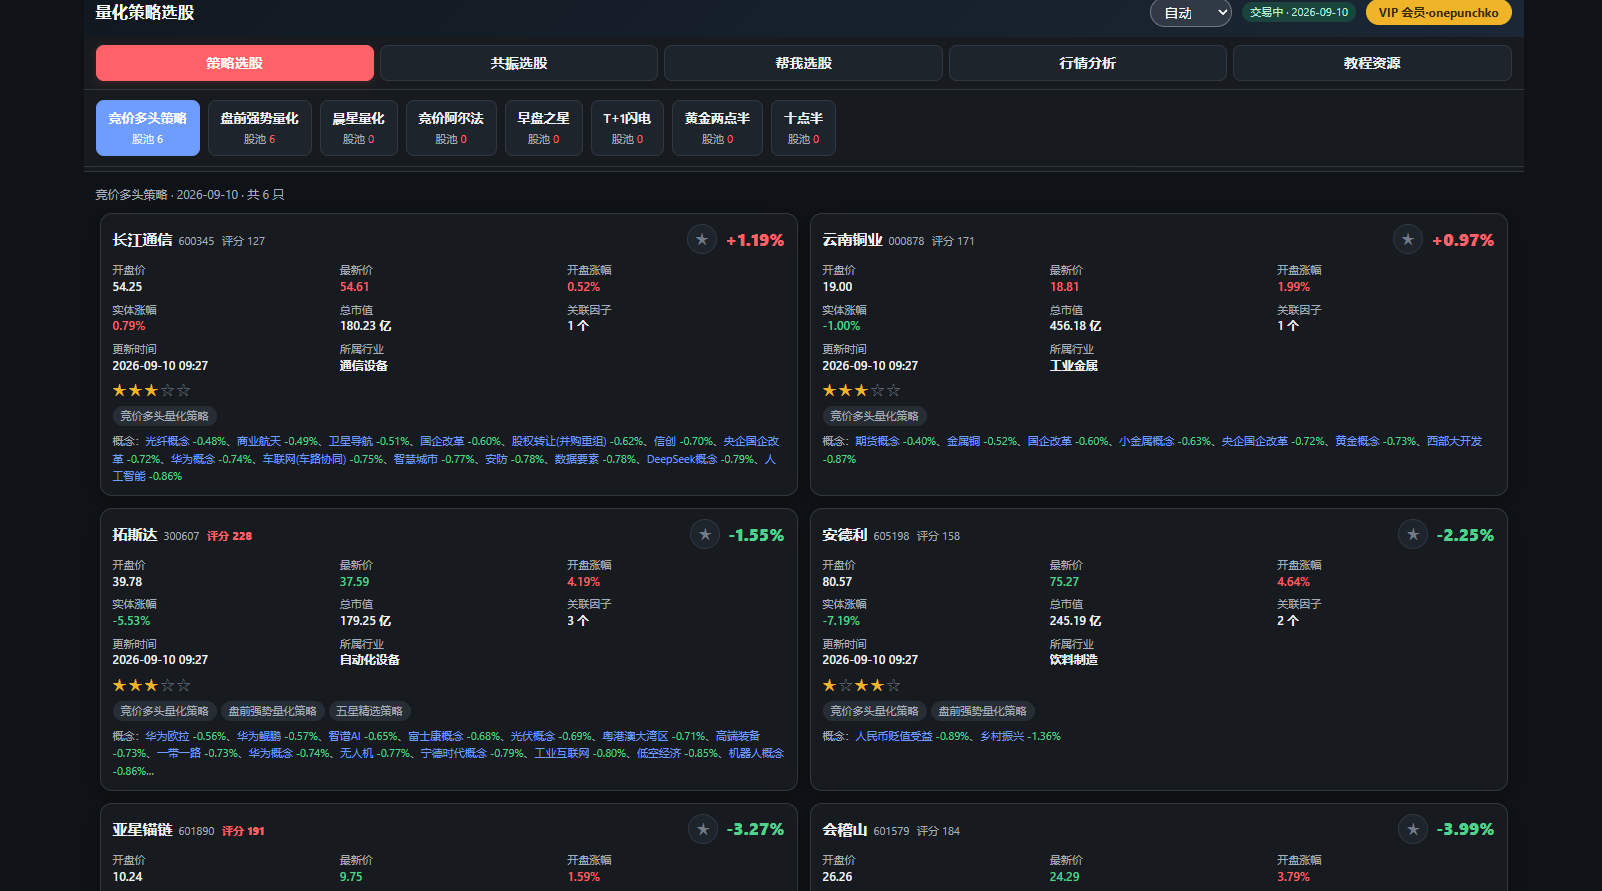This screenshot has height=891, width=1602.
Task: Star the 安德利 stock card
Action: coord(1413,535)
